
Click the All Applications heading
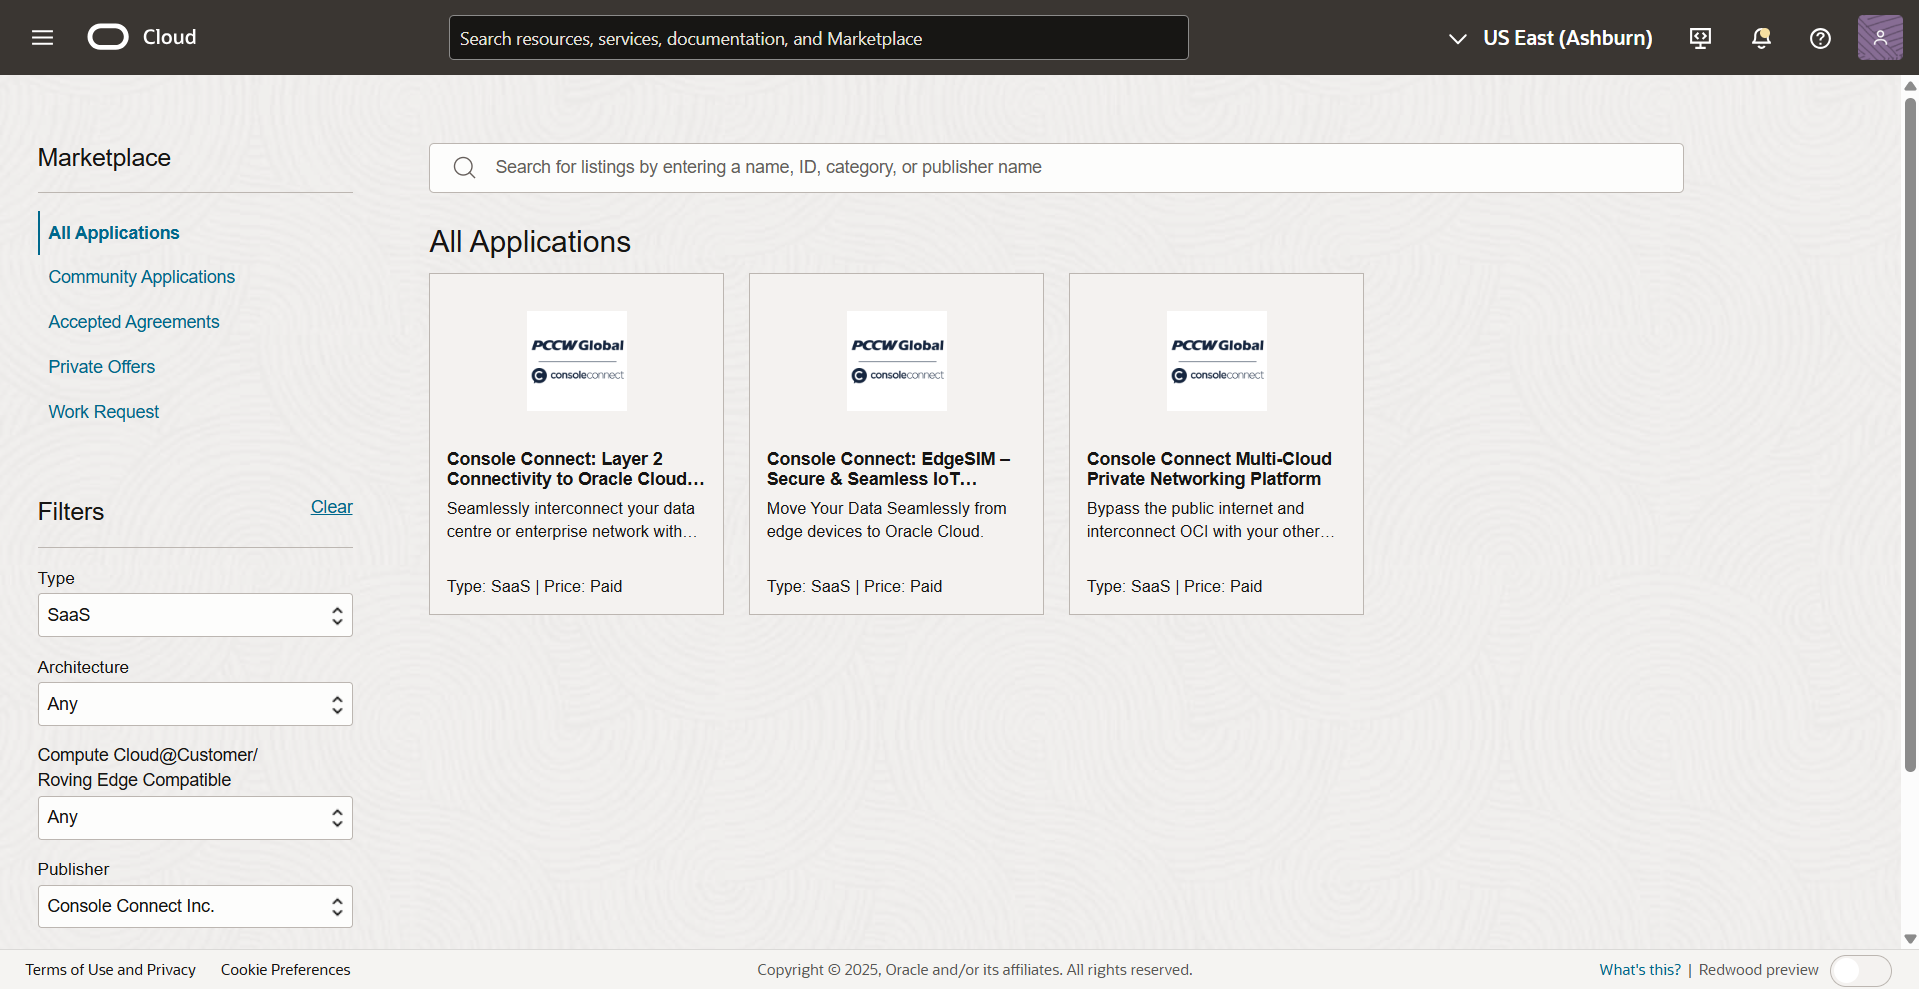[530, 242]
